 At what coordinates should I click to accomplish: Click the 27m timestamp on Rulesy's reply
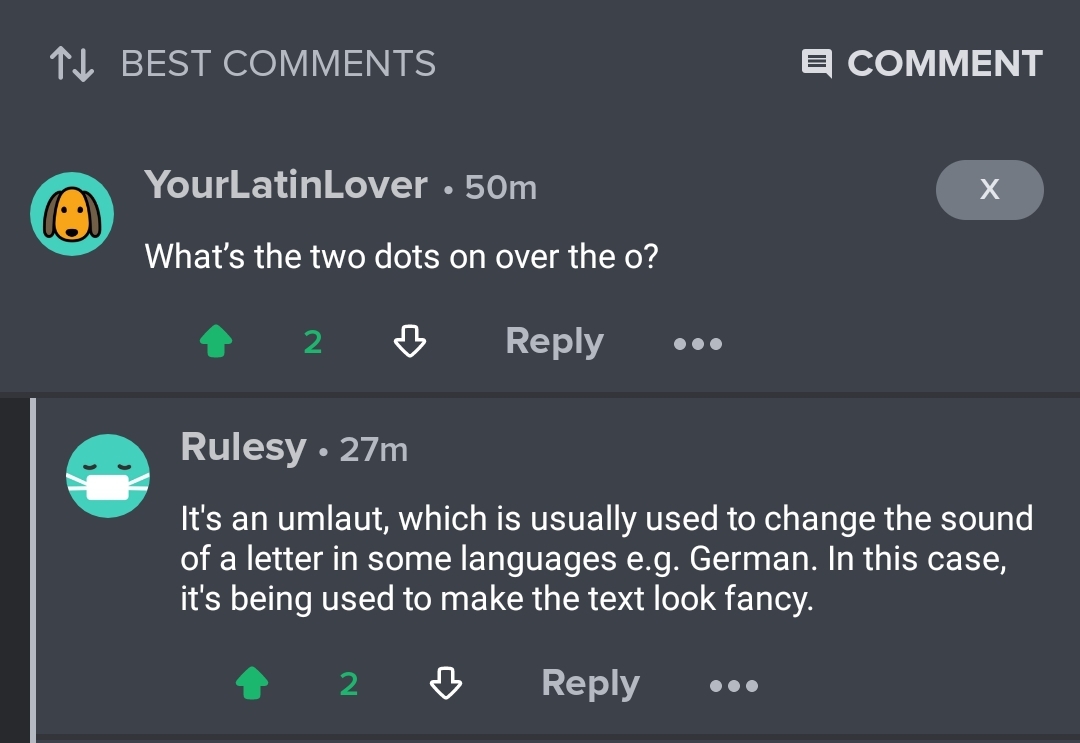pos(374,450)
